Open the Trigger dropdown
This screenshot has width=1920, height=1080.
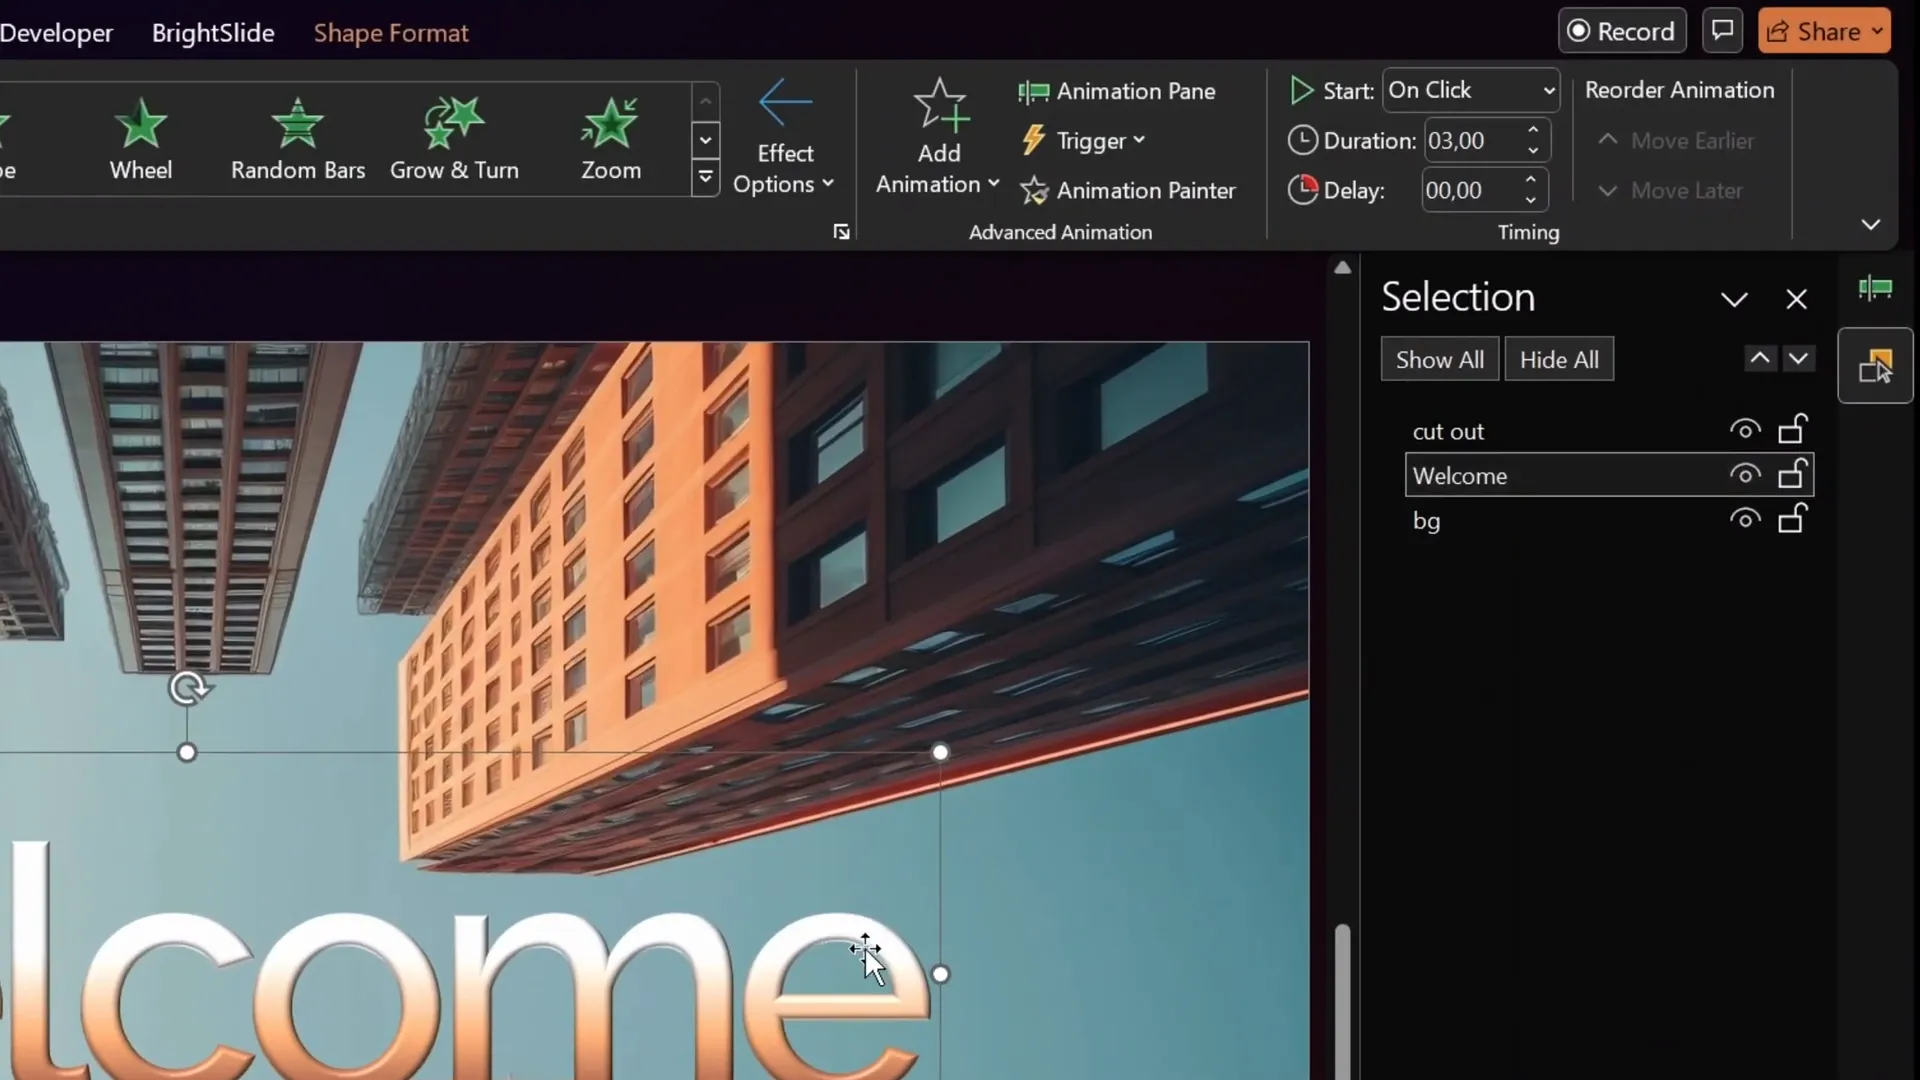click(1082, 140)
